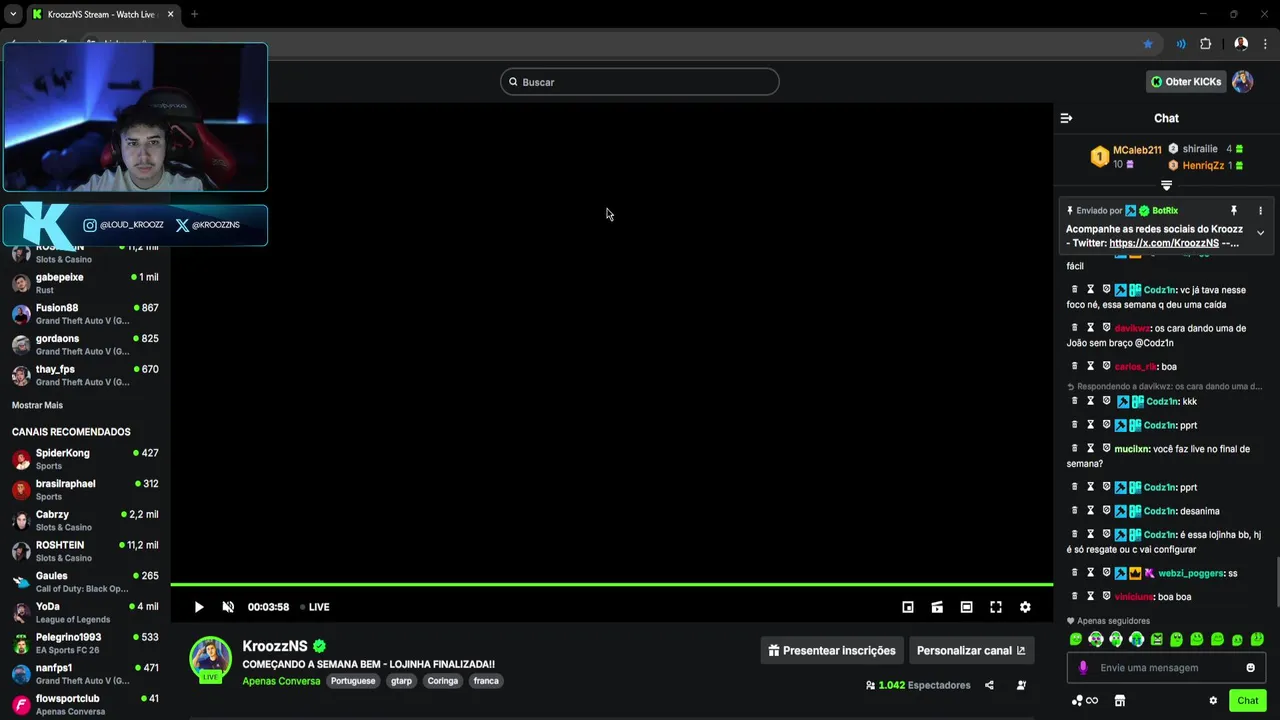1280x720 pixels.
Task: Insert the first green emote
Action: pos(1076,639)
